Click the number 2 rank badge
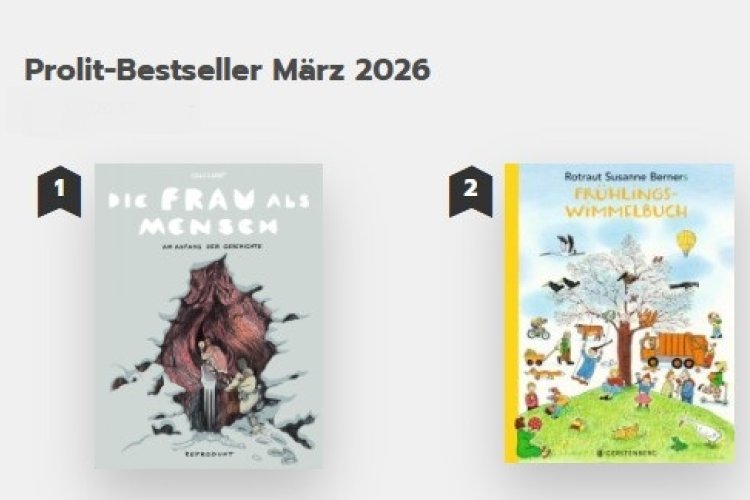This screenshot has height=500, width=750. 471,191
